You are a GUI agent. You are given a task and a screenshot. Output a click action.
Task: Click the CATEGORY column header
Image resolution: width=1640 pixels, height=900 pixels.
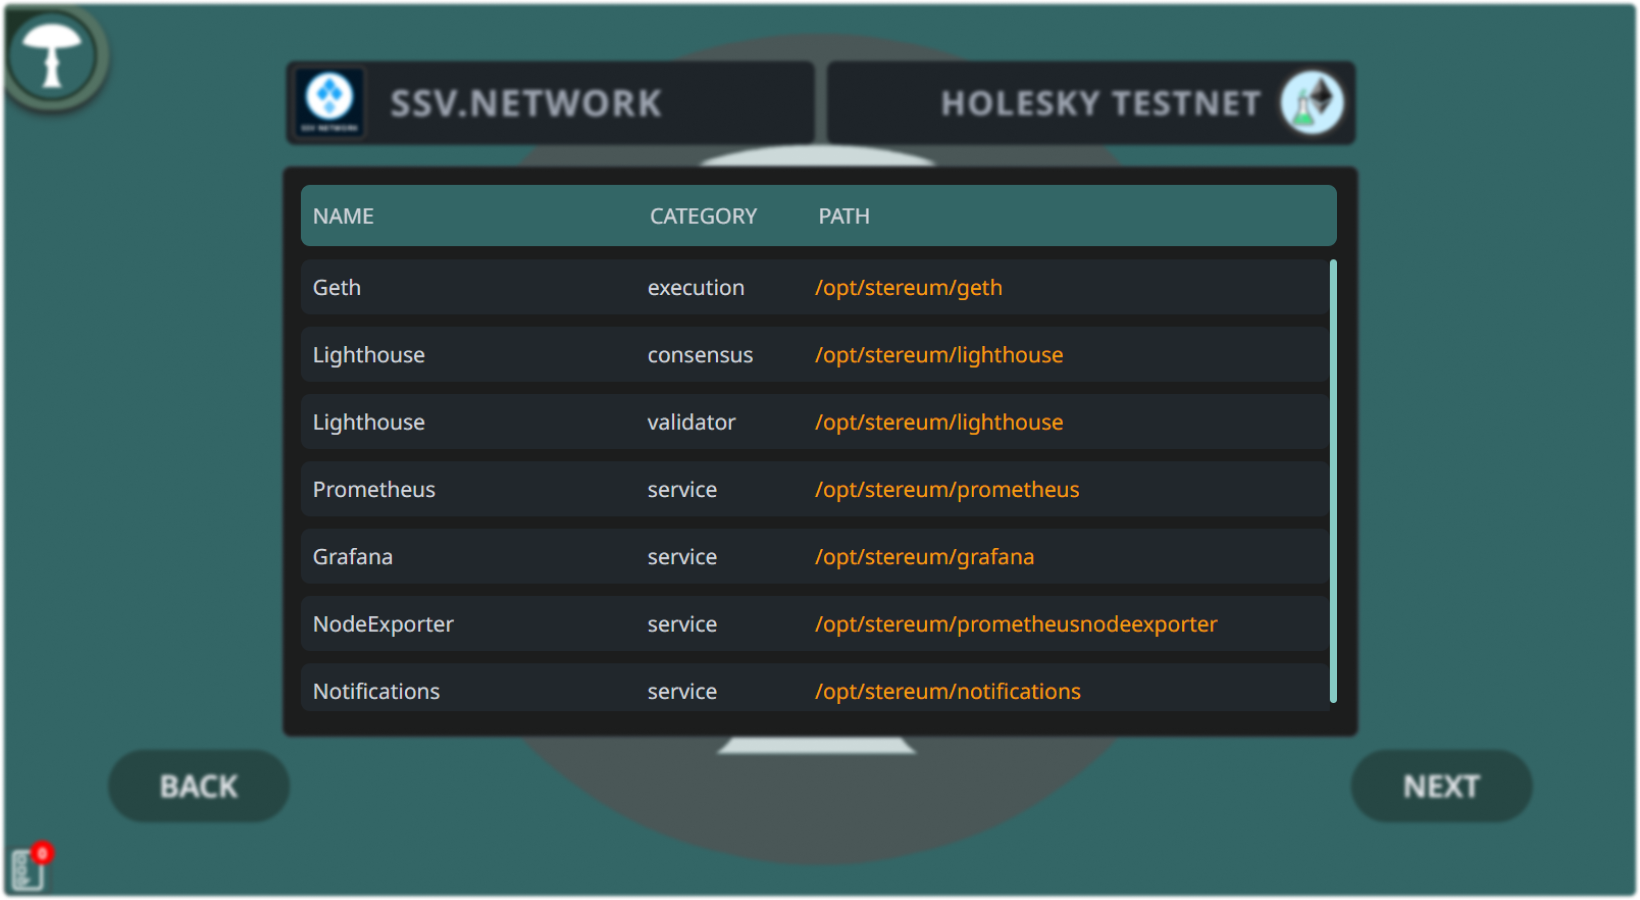(x=703, y=216)
